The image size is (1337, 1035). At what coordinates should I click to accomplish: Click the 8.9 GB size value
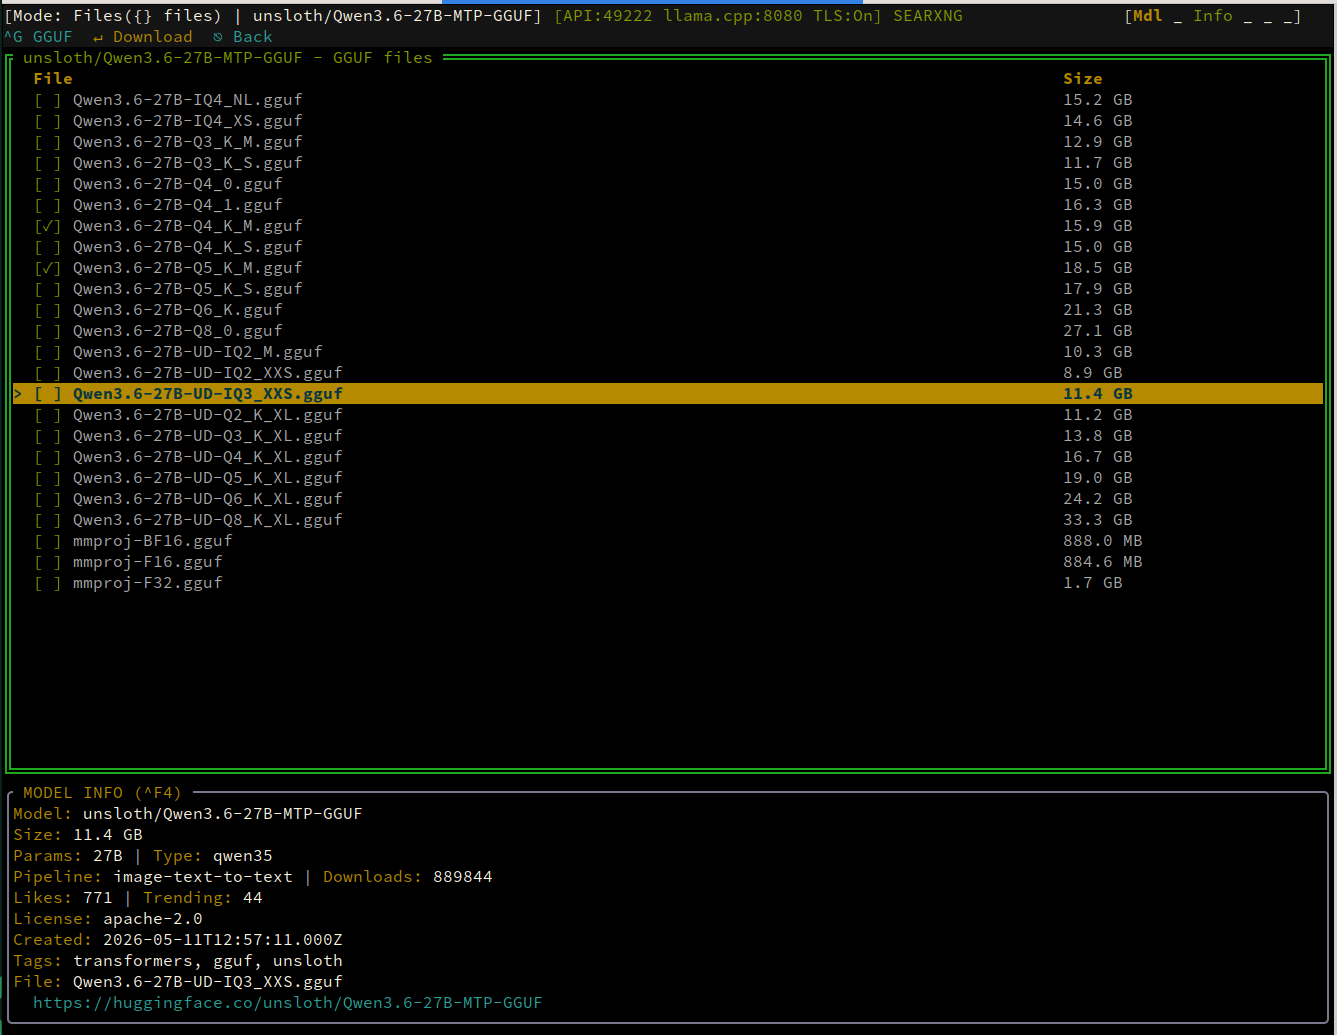(1093, 373)
